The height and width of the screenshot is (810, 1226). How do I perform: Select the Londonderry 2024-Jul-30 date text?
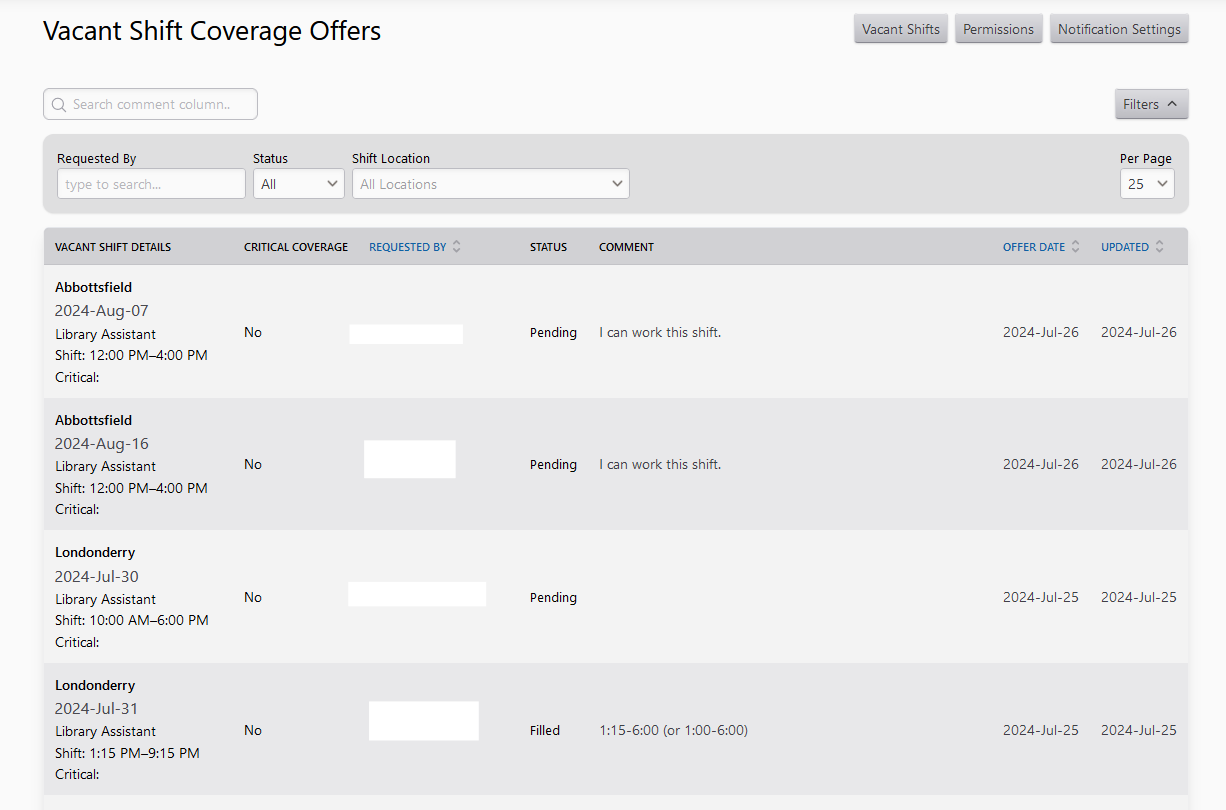tap(97, 577)
